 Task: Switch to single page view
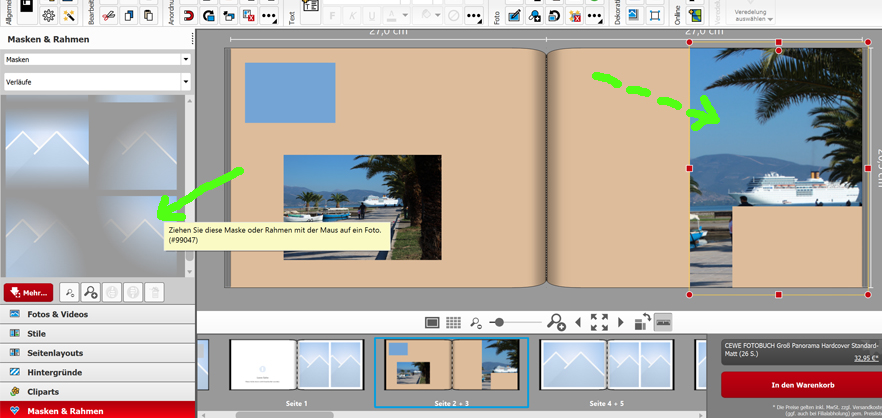[x=432, y=323]
